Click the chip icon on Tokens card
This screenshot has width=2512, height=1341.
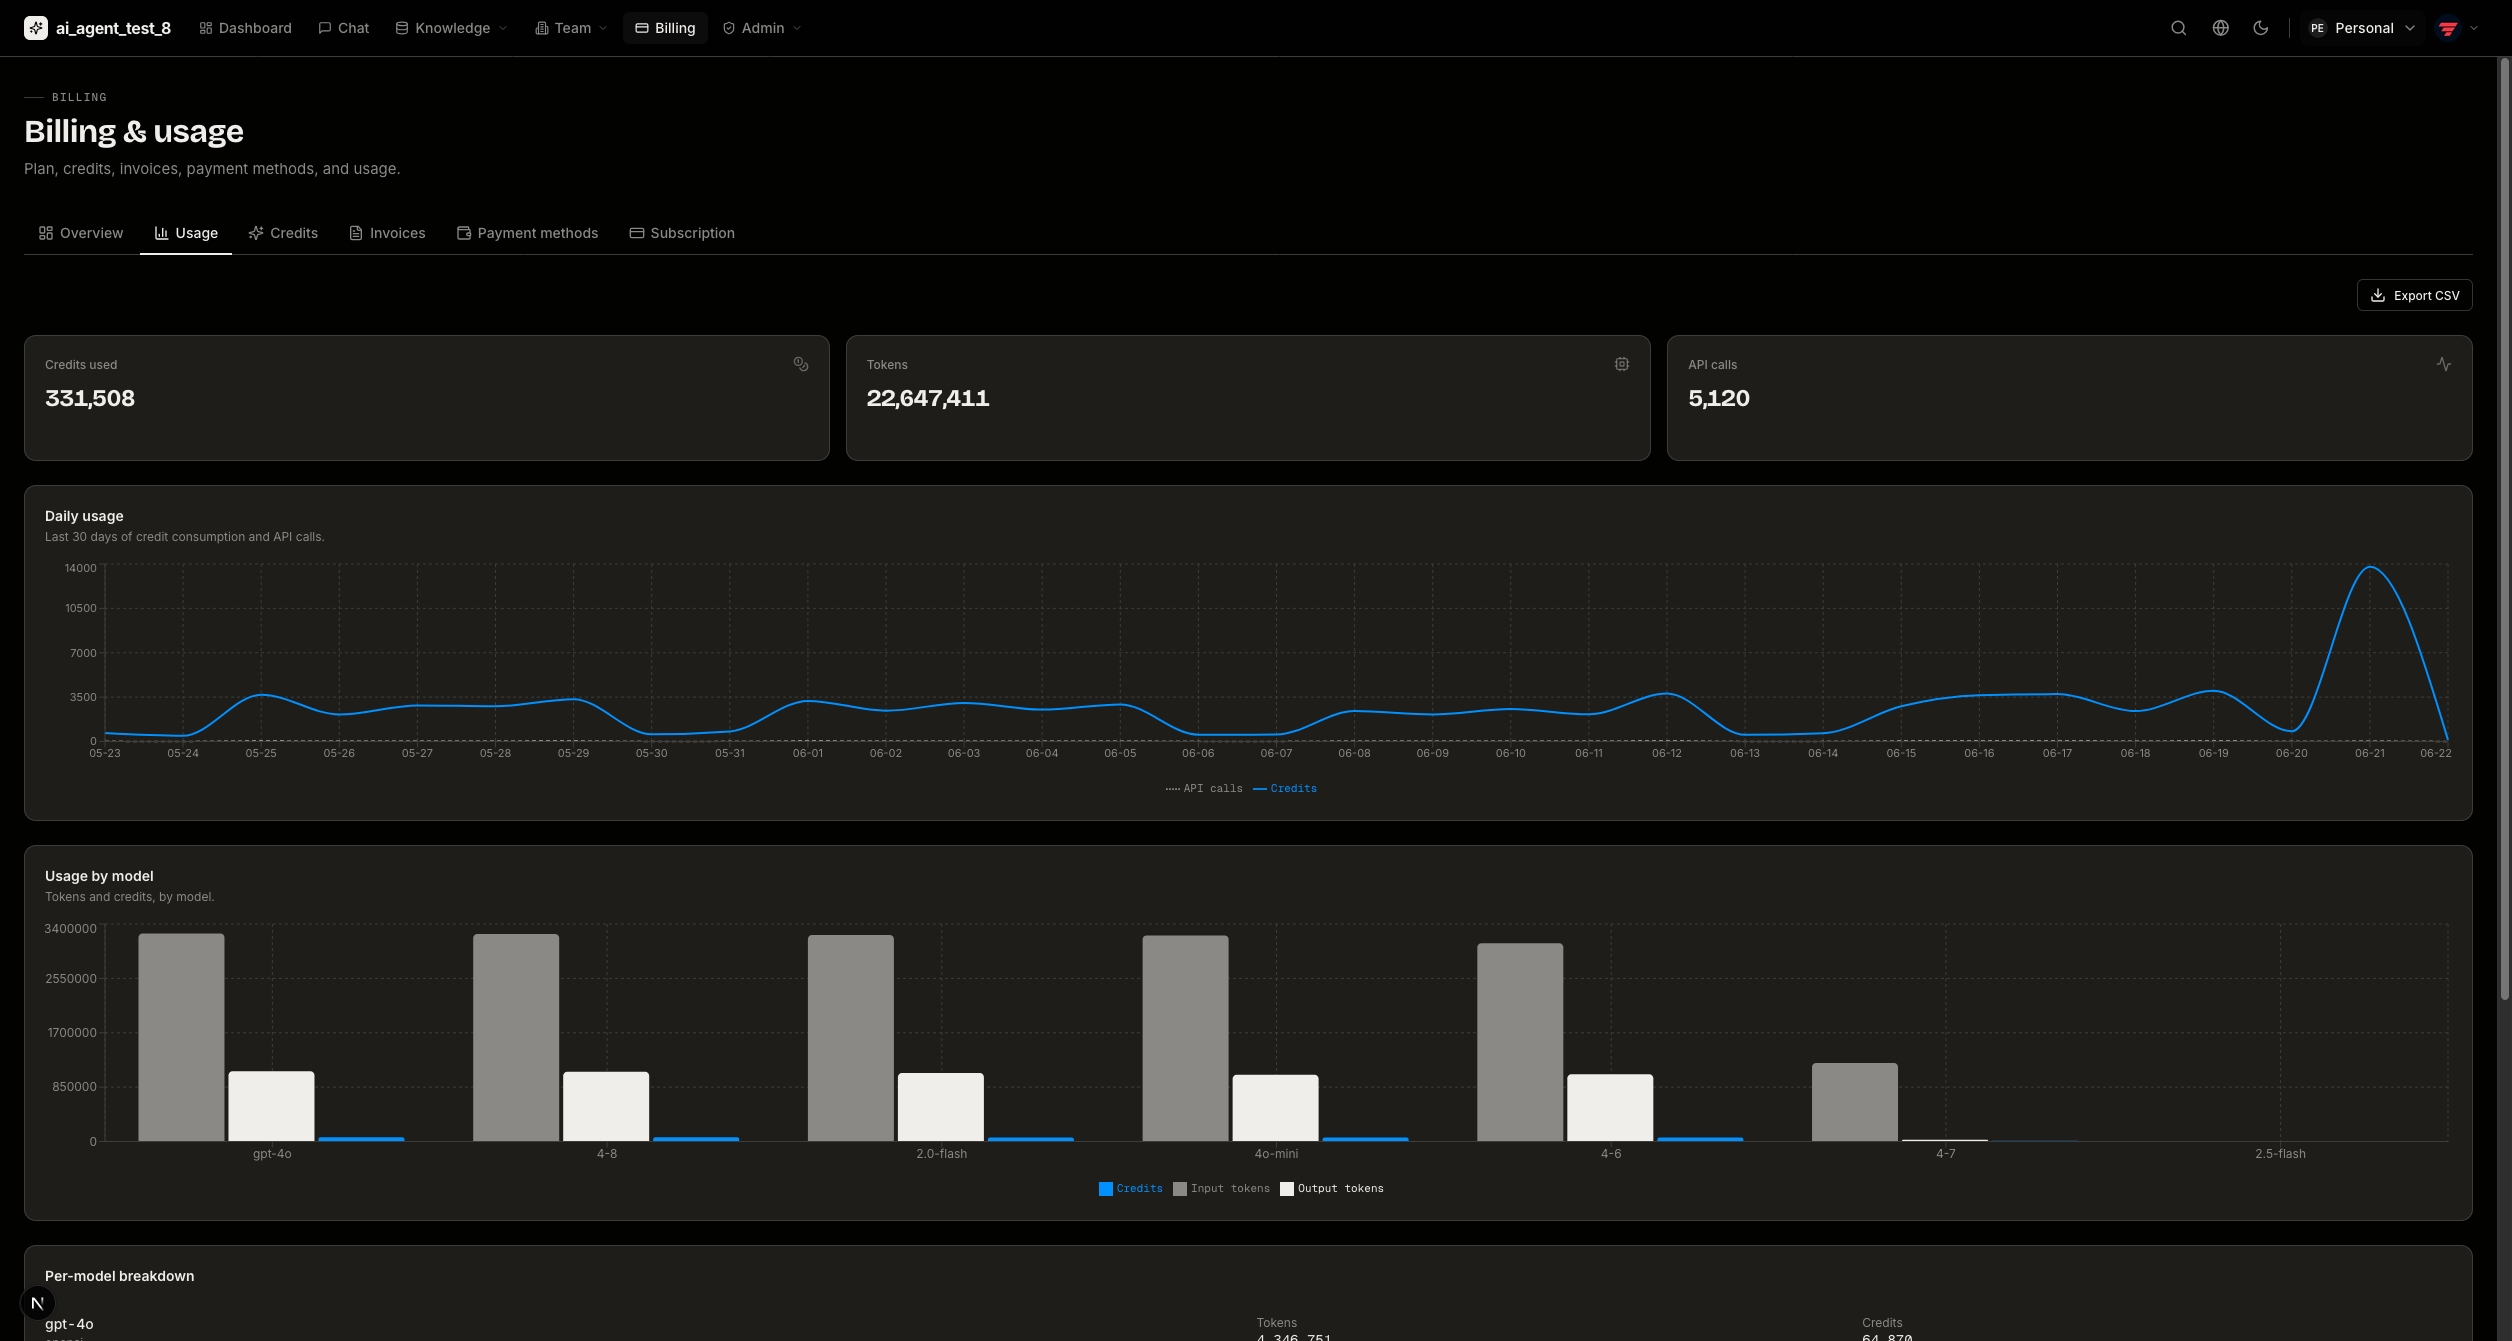click(x=1622, y=364)
